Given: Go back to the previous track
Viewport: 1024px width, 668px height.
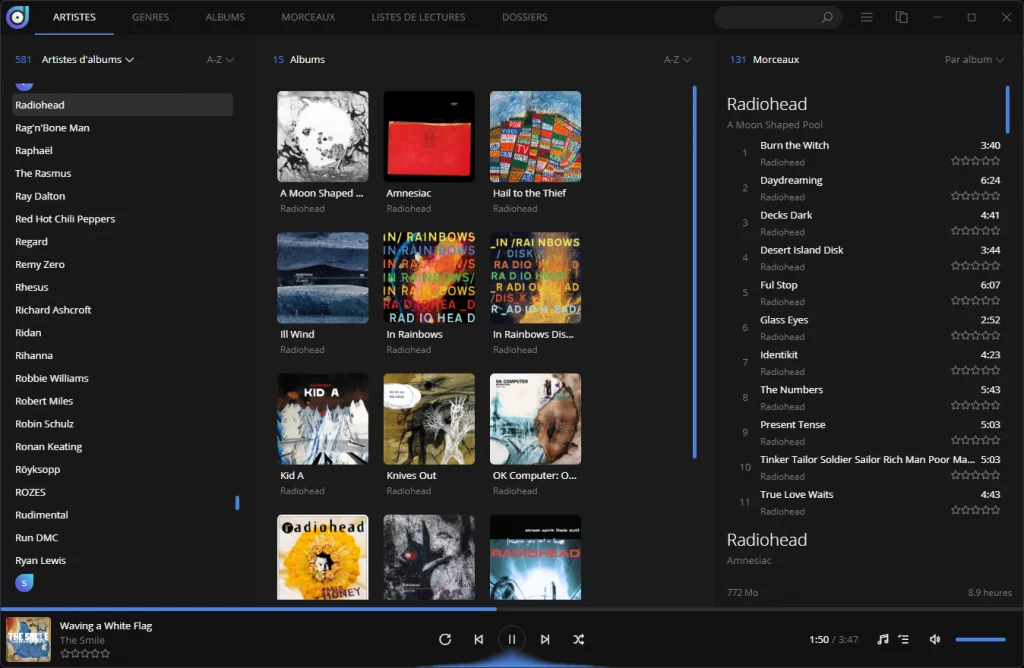Looking at the screenshot, I should [478, 639].
